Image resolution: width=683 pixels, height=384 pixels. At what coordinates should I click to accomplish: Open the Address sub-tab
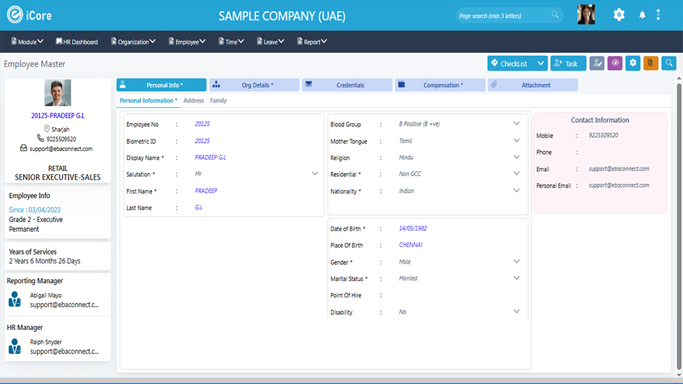coord(193,101)
